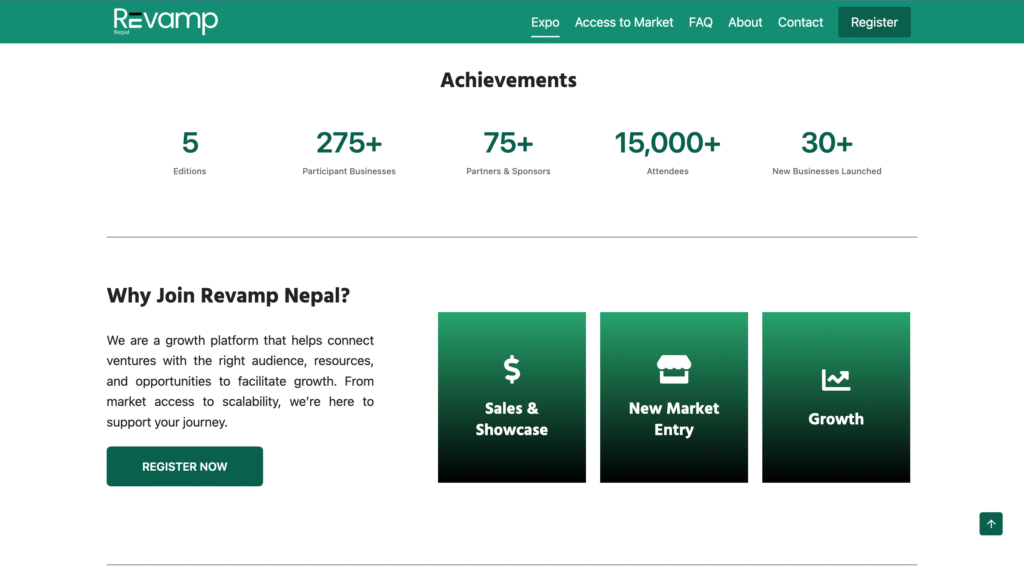The width and height of the screenshot is (1024, 578).
Task: Click the Achievements heading
Action: coord(508,80)
